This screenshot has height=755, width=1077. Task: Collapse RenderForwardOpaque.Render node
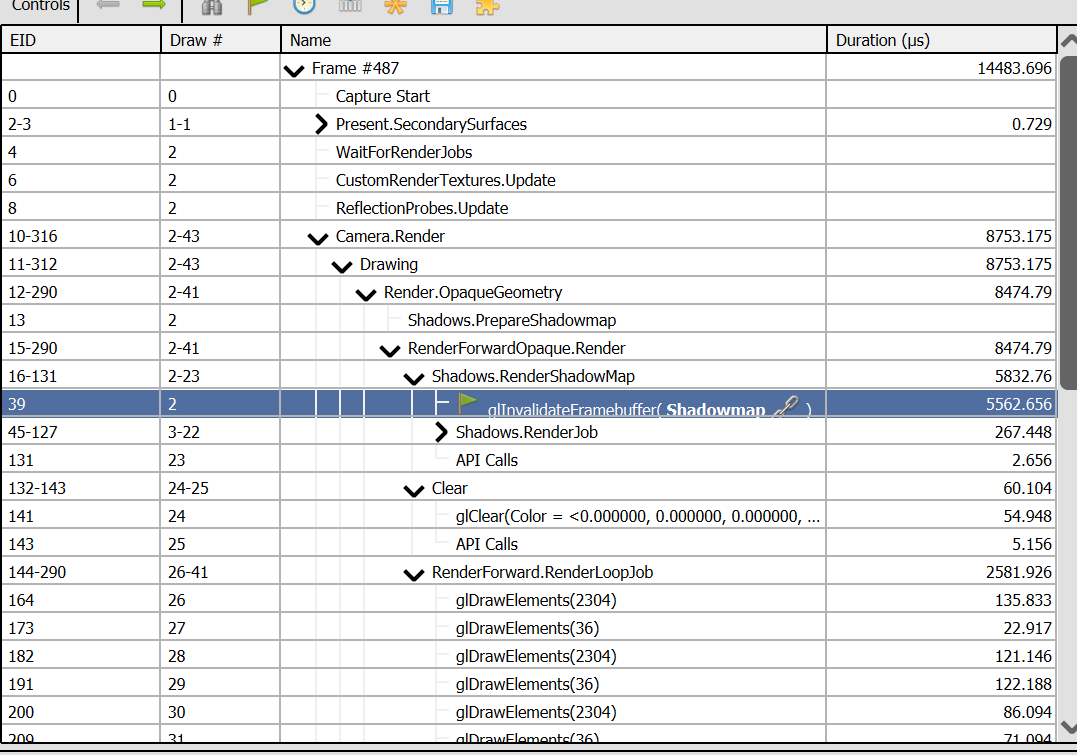point(390,351)
